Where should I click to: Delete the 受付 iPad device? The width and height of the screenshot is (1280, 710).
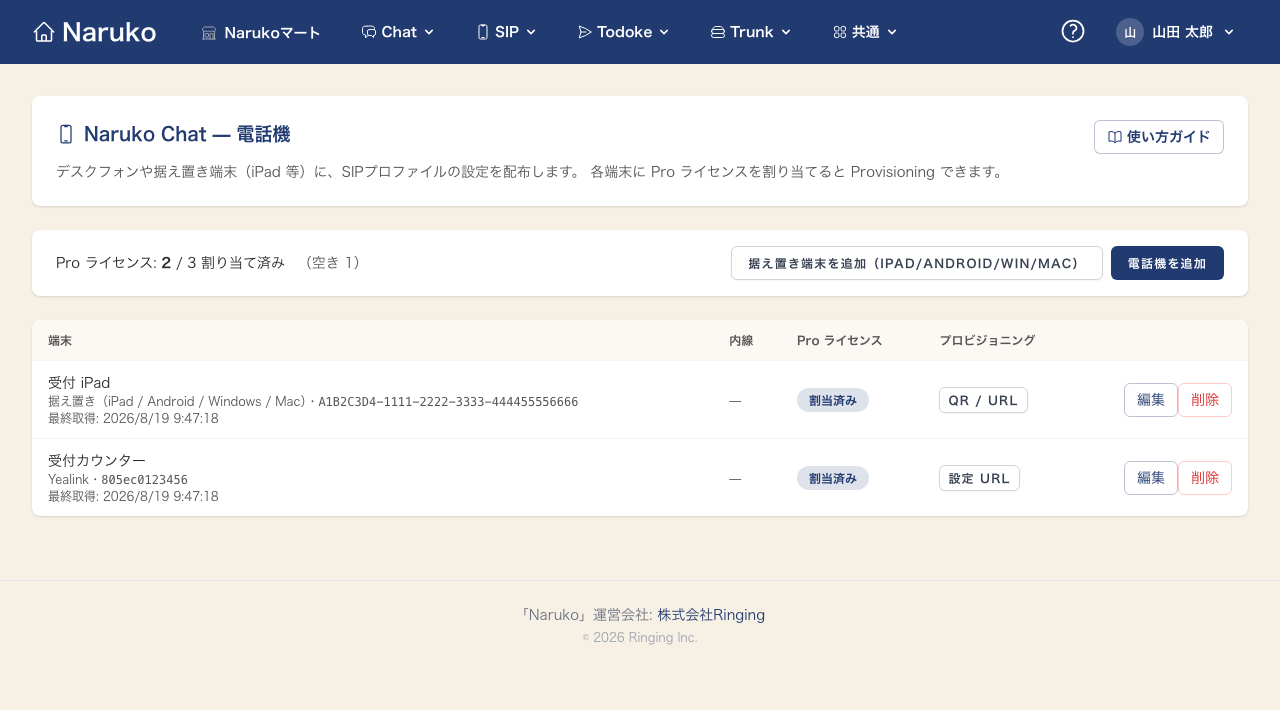click(1205, 400)
